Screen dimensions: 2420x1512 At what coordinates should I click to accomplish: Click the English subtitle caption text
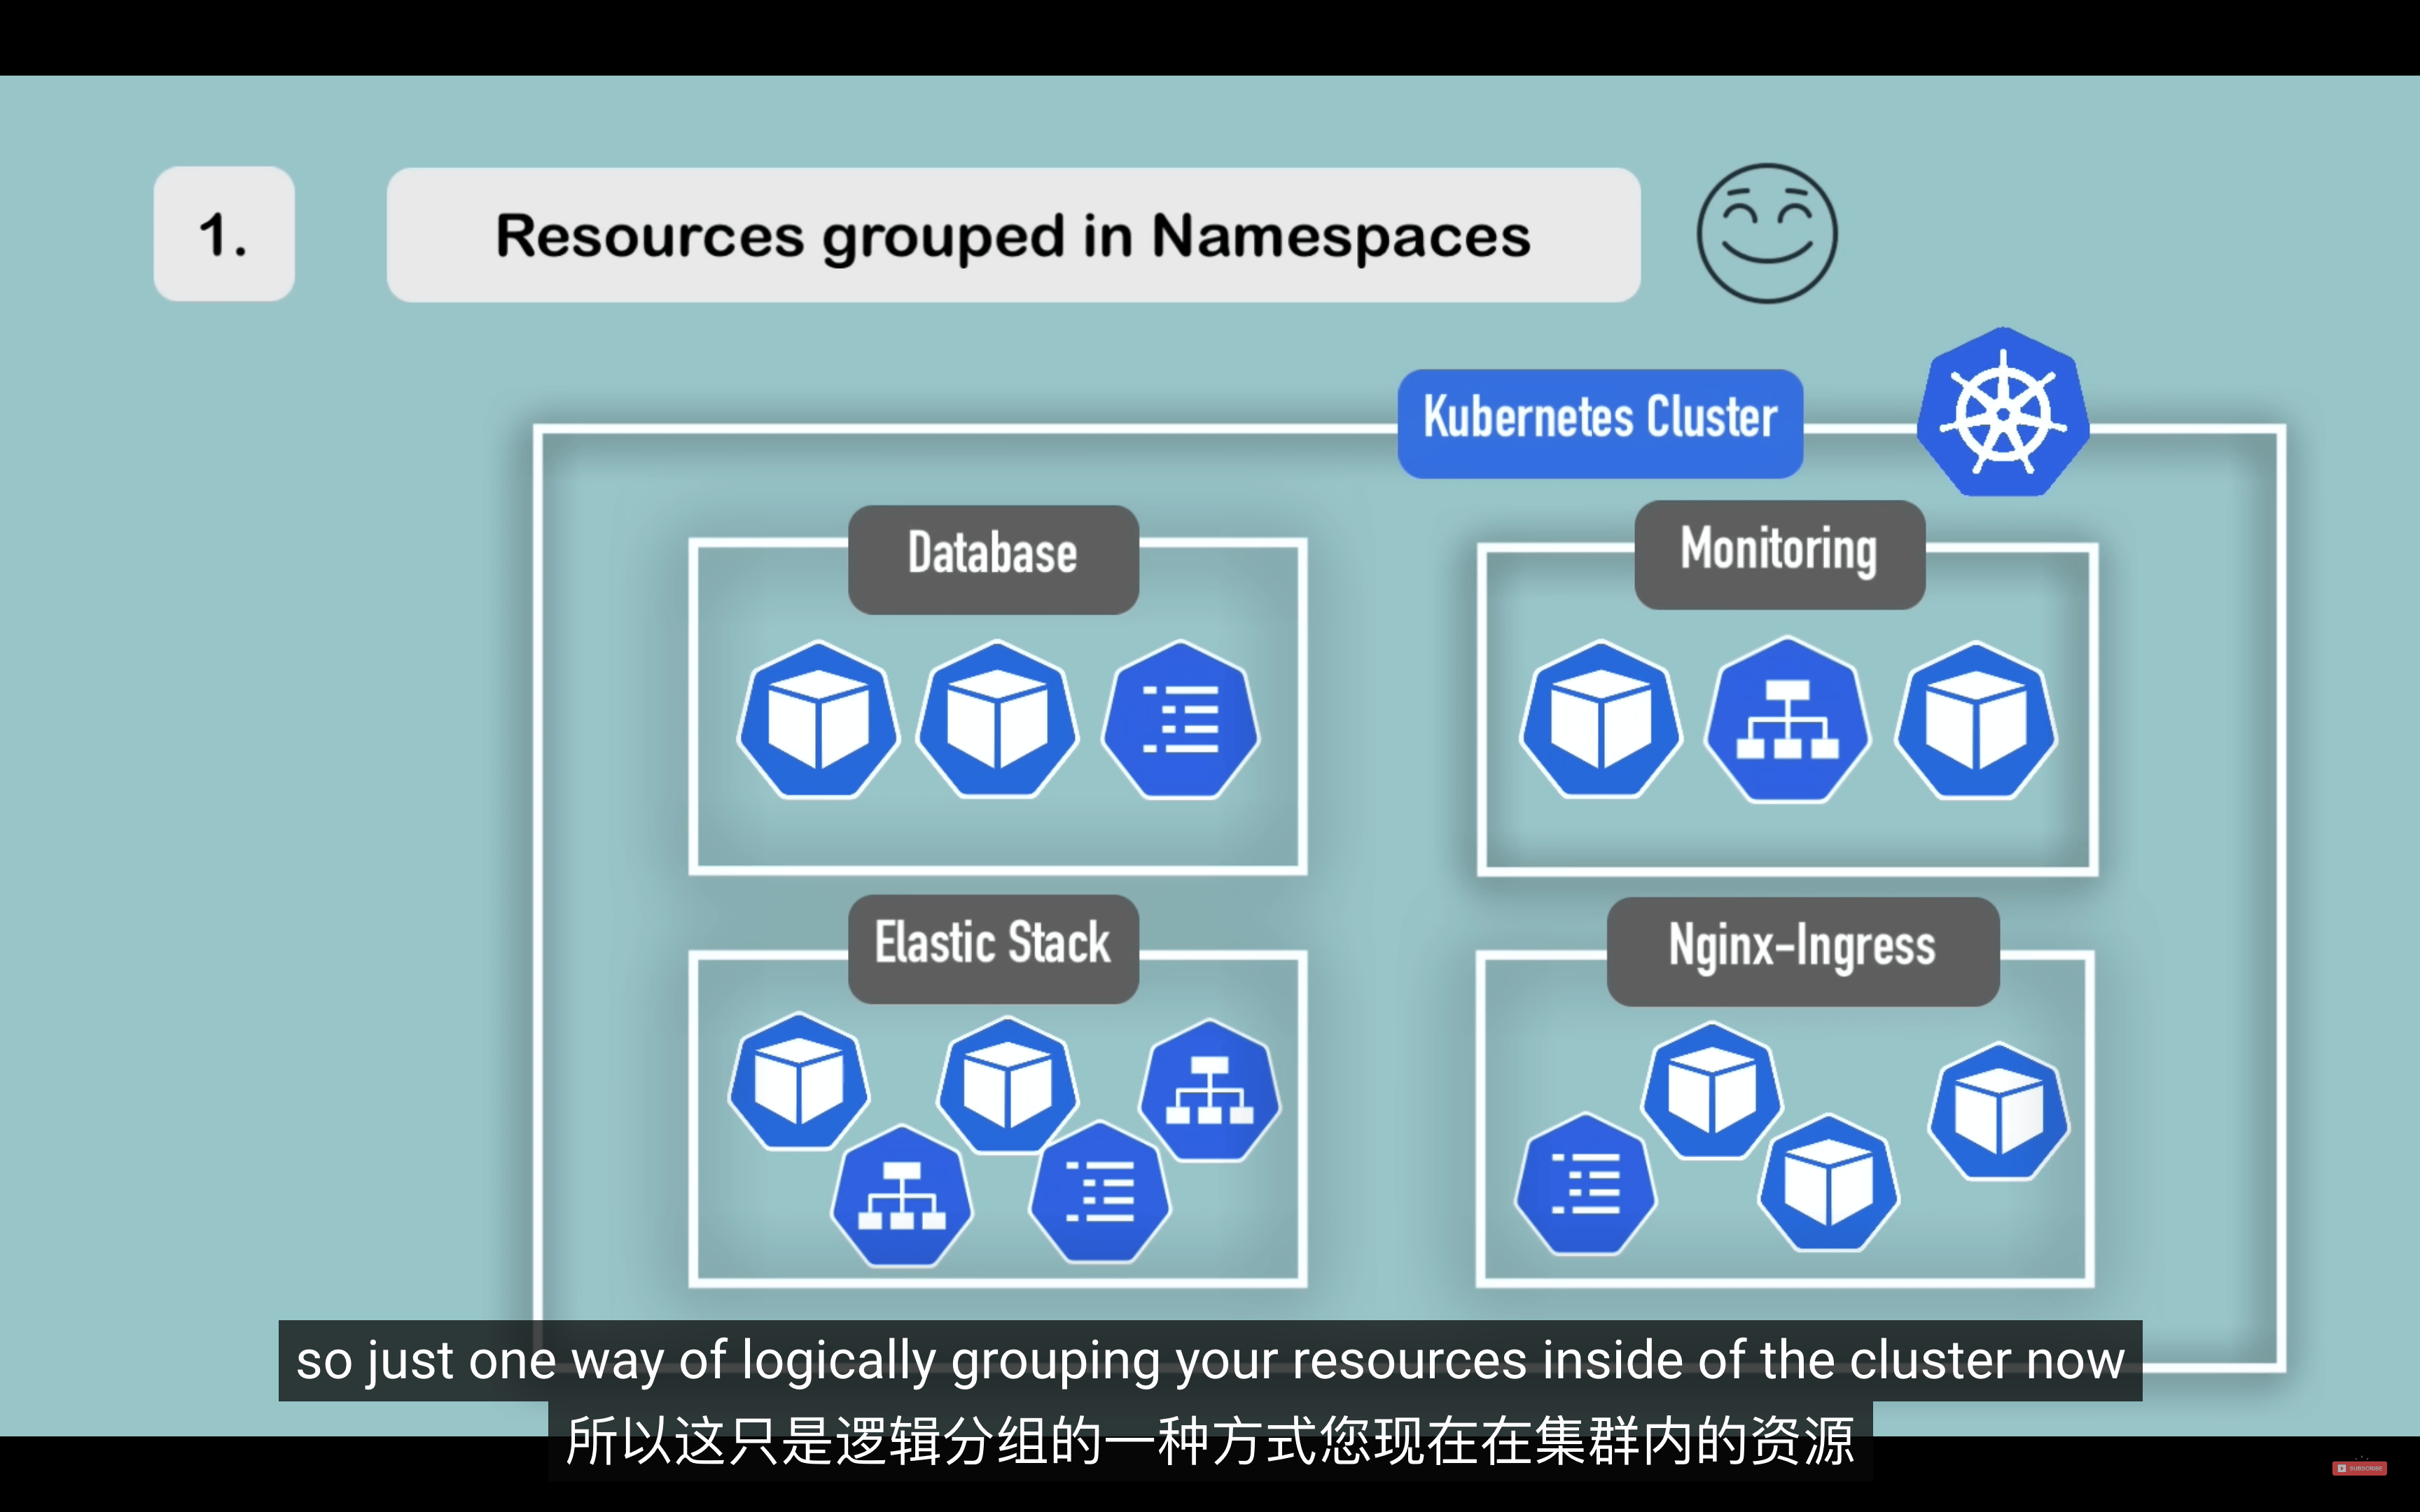(x=1210, y=1360)
